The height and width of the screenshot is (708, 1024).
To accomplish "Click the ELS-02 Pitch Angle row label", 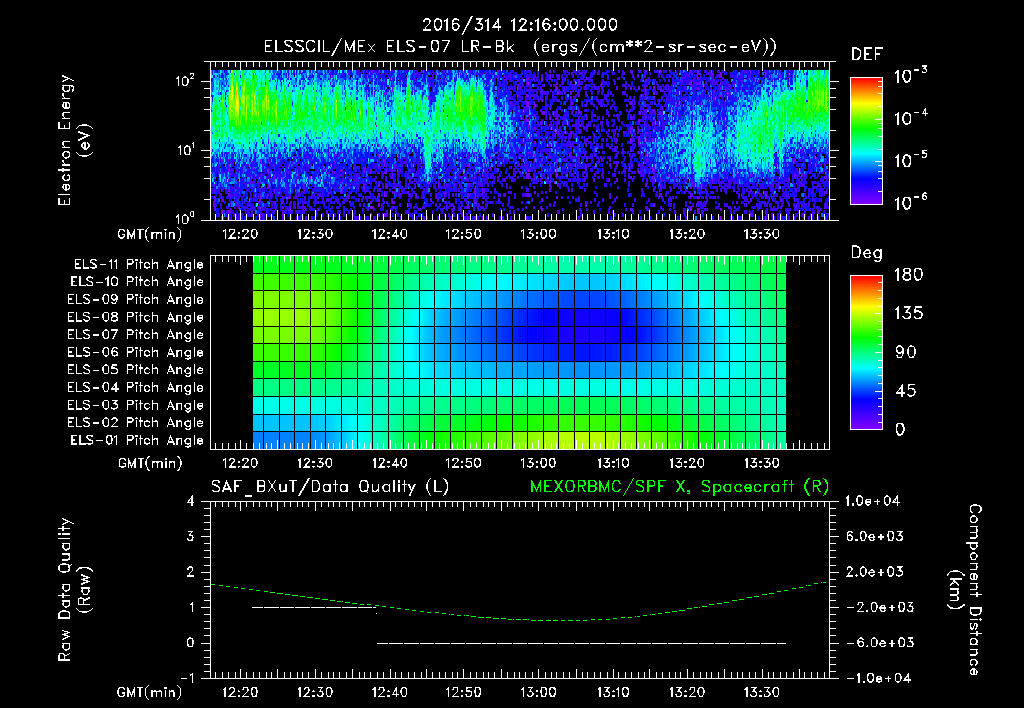I will point(136,423).
